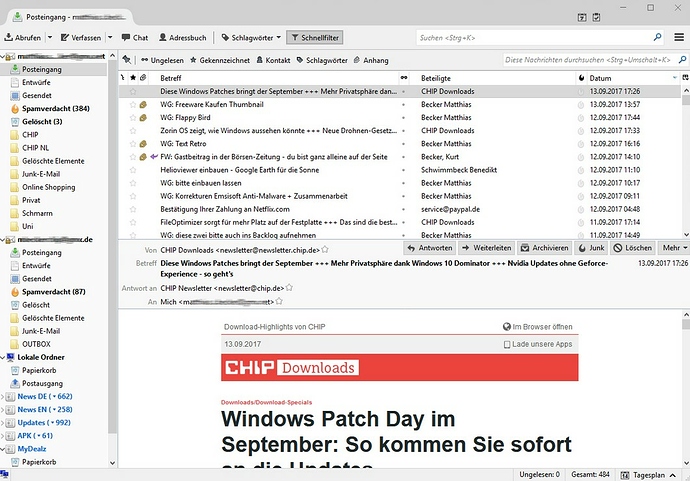
Task: Click the attachment column header icon
Action: pyautogui.click(x=143, y=78)
